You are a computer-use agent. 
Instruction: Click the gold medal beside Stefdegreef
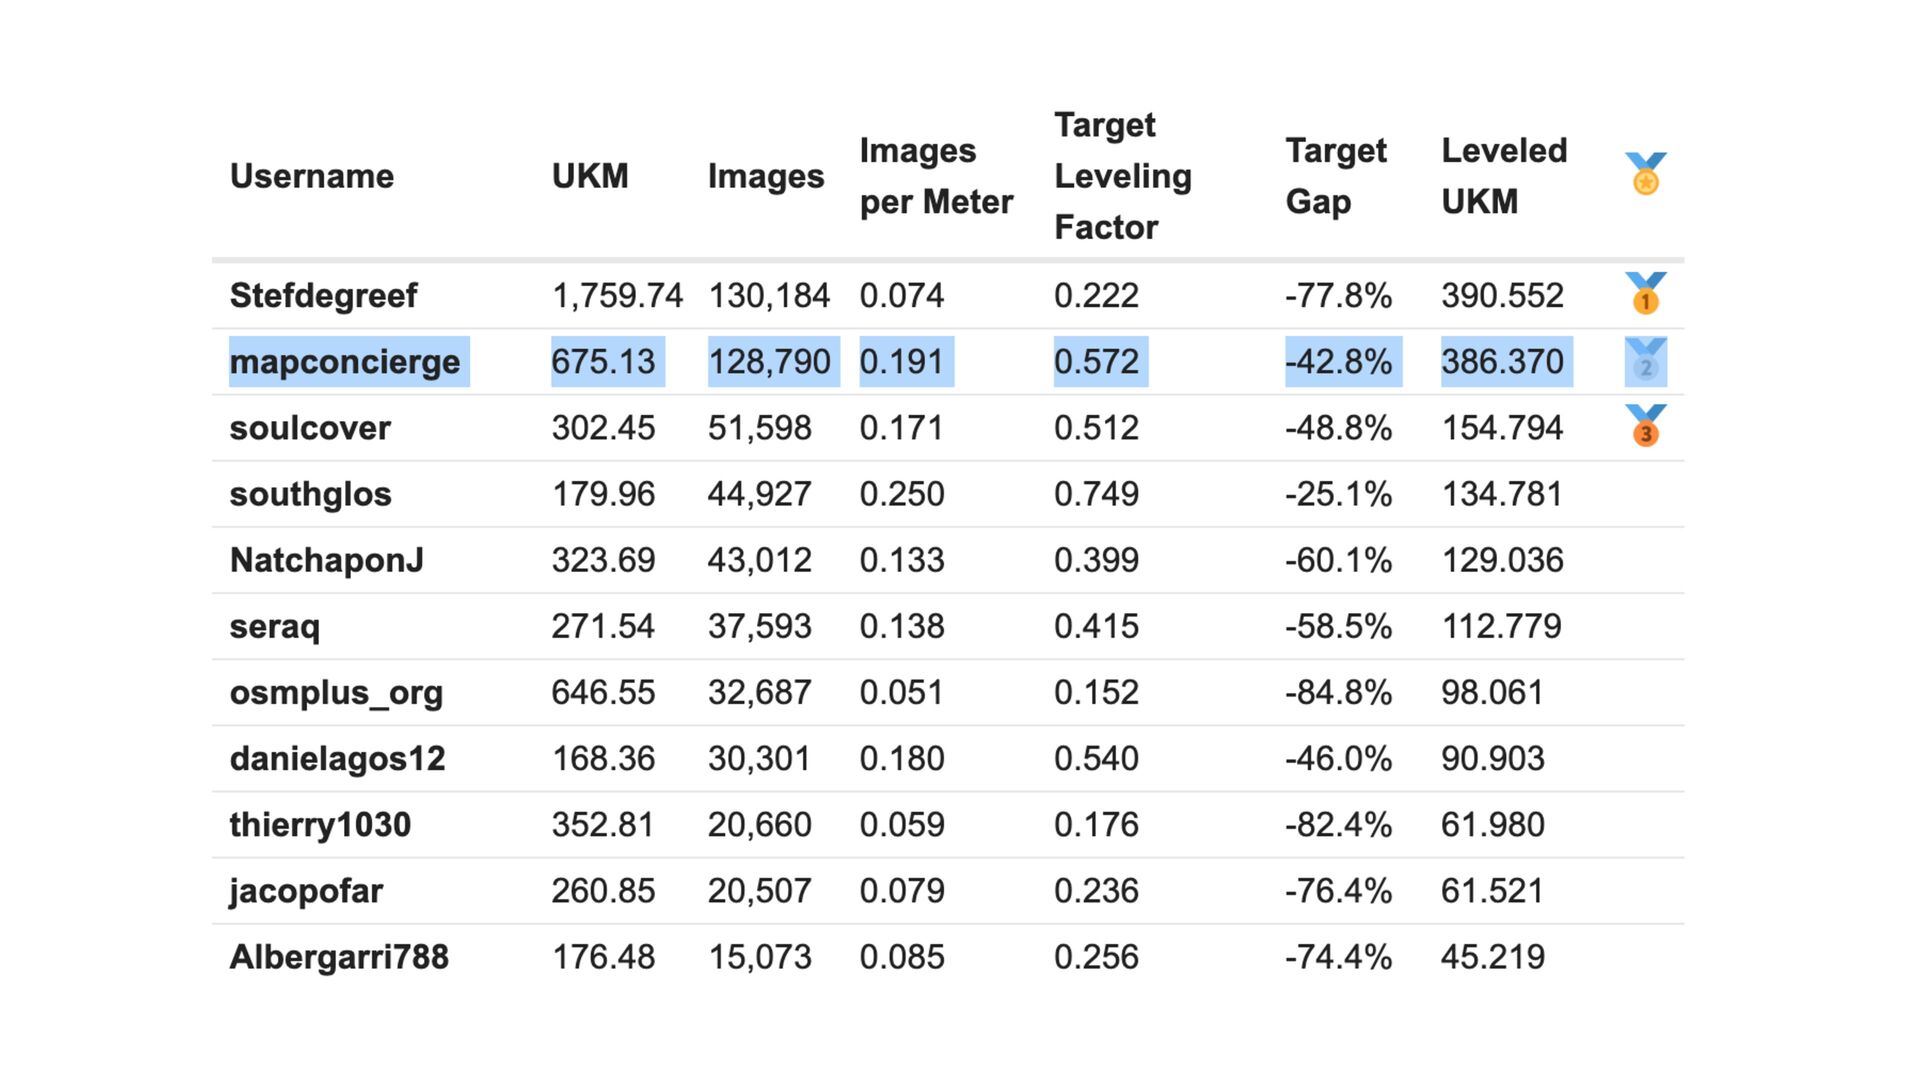pyautogui.click(x=1645, y=294)
